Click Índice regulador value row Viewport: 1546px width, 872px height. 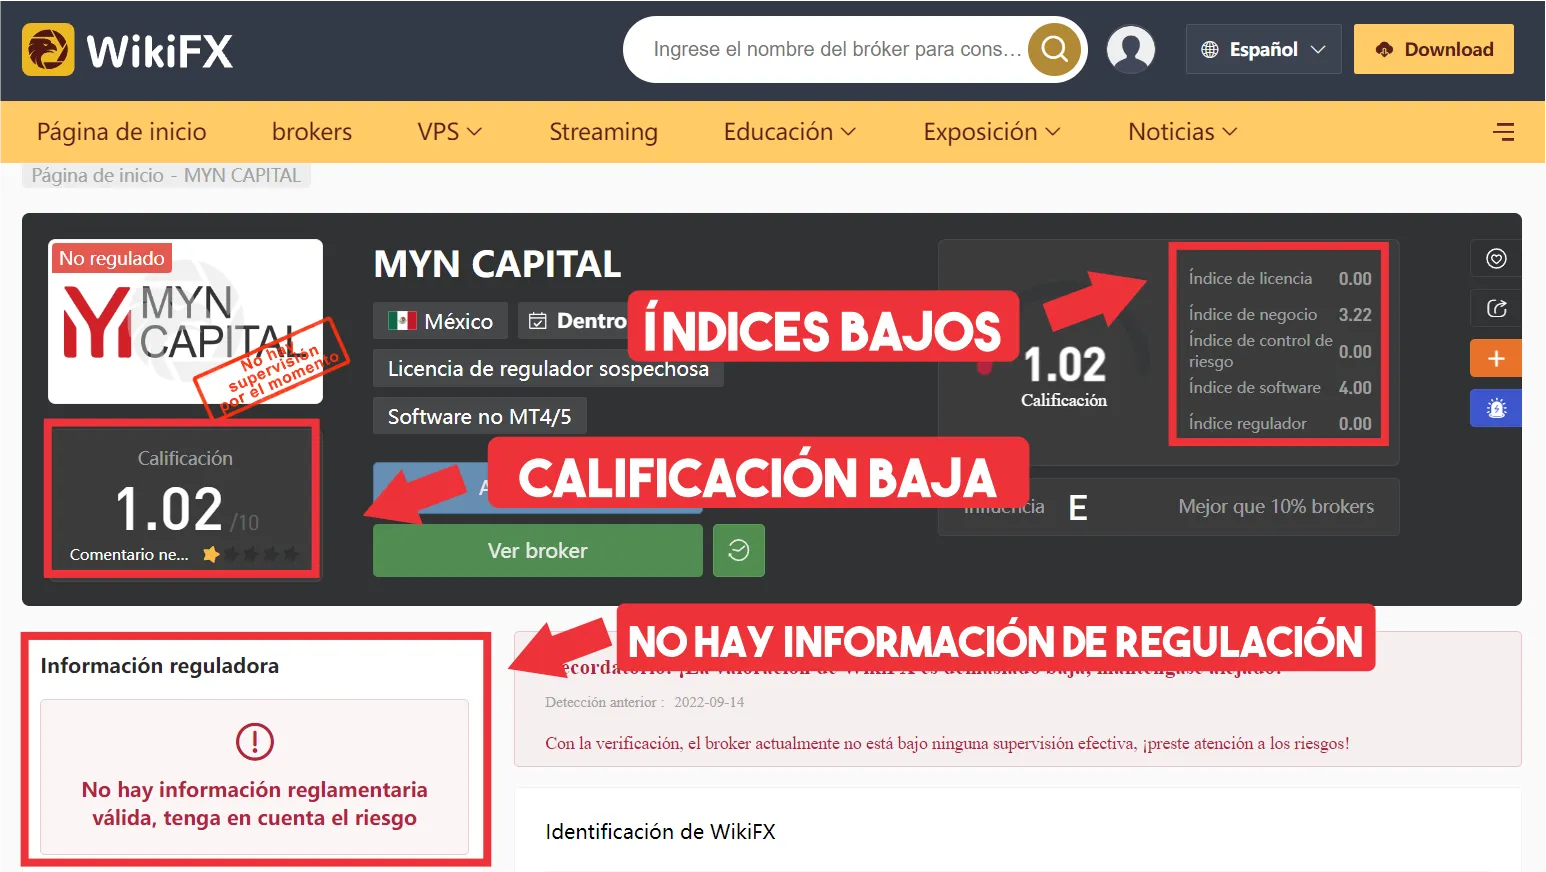click(x=1280, y=424)
